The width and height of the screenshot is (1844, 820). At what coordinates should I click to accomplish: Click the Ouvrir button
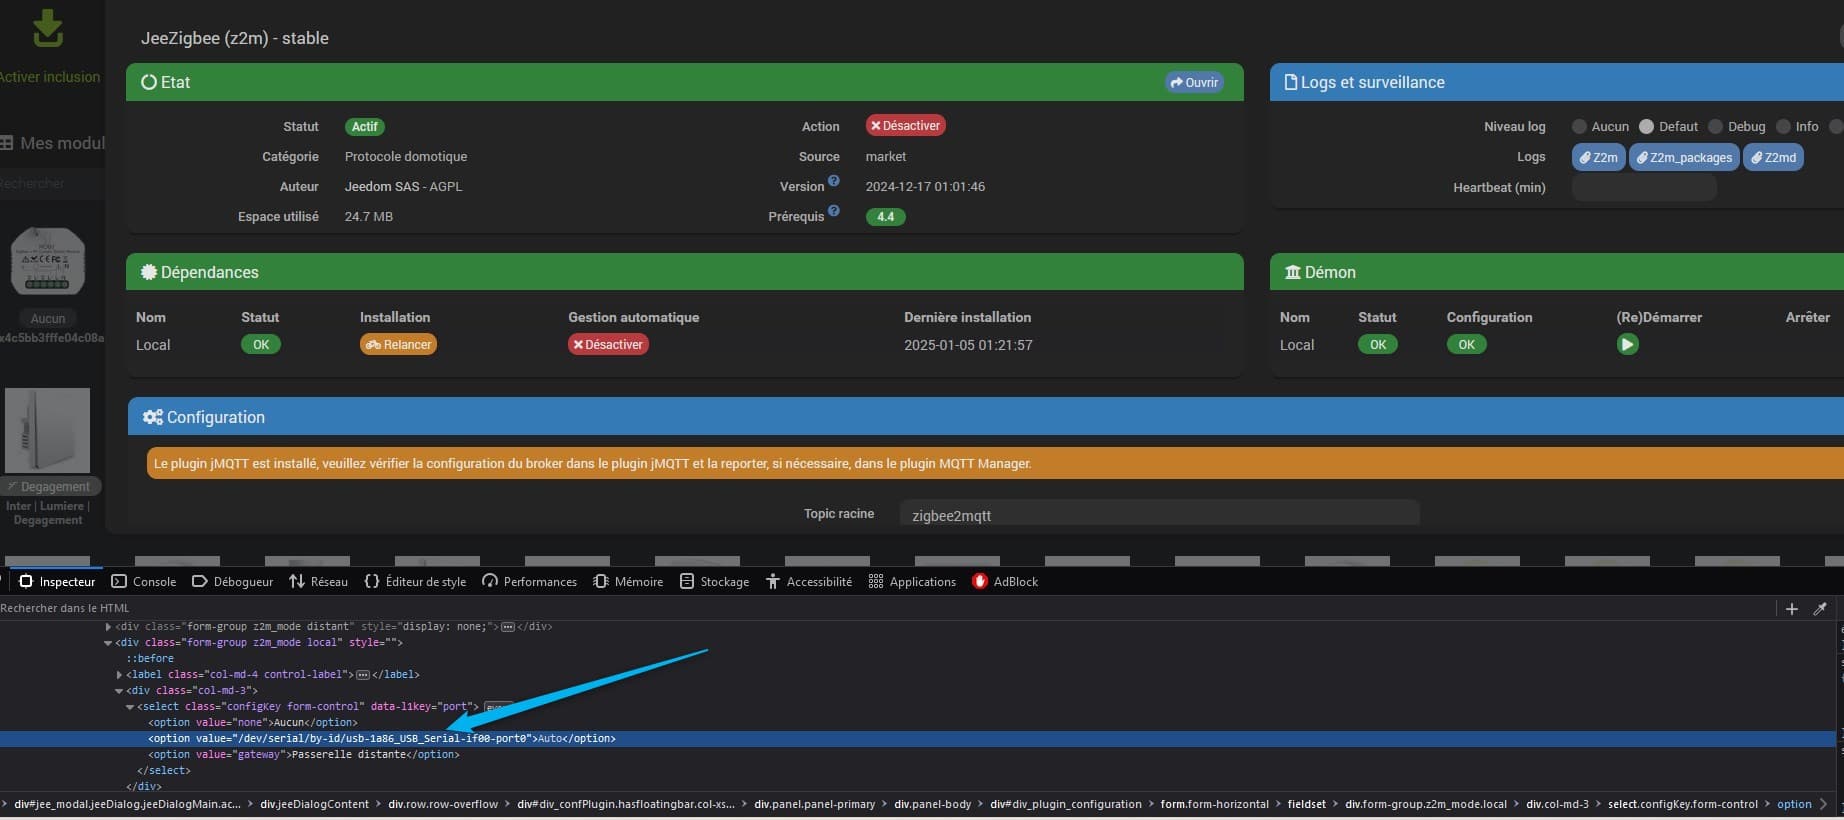click(x=1194, y=82)
